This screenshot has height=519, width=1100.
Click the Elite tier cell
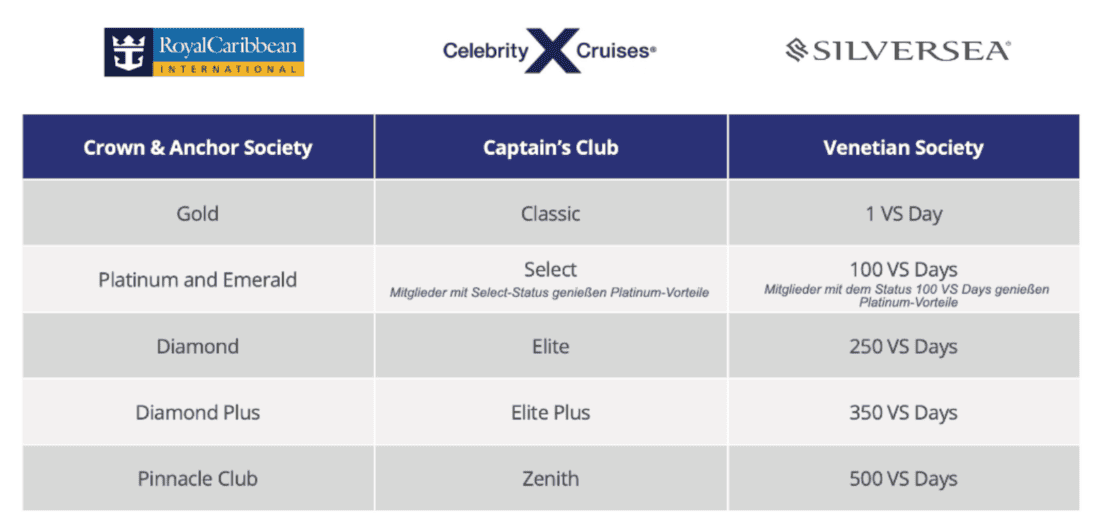pos(551,346)
